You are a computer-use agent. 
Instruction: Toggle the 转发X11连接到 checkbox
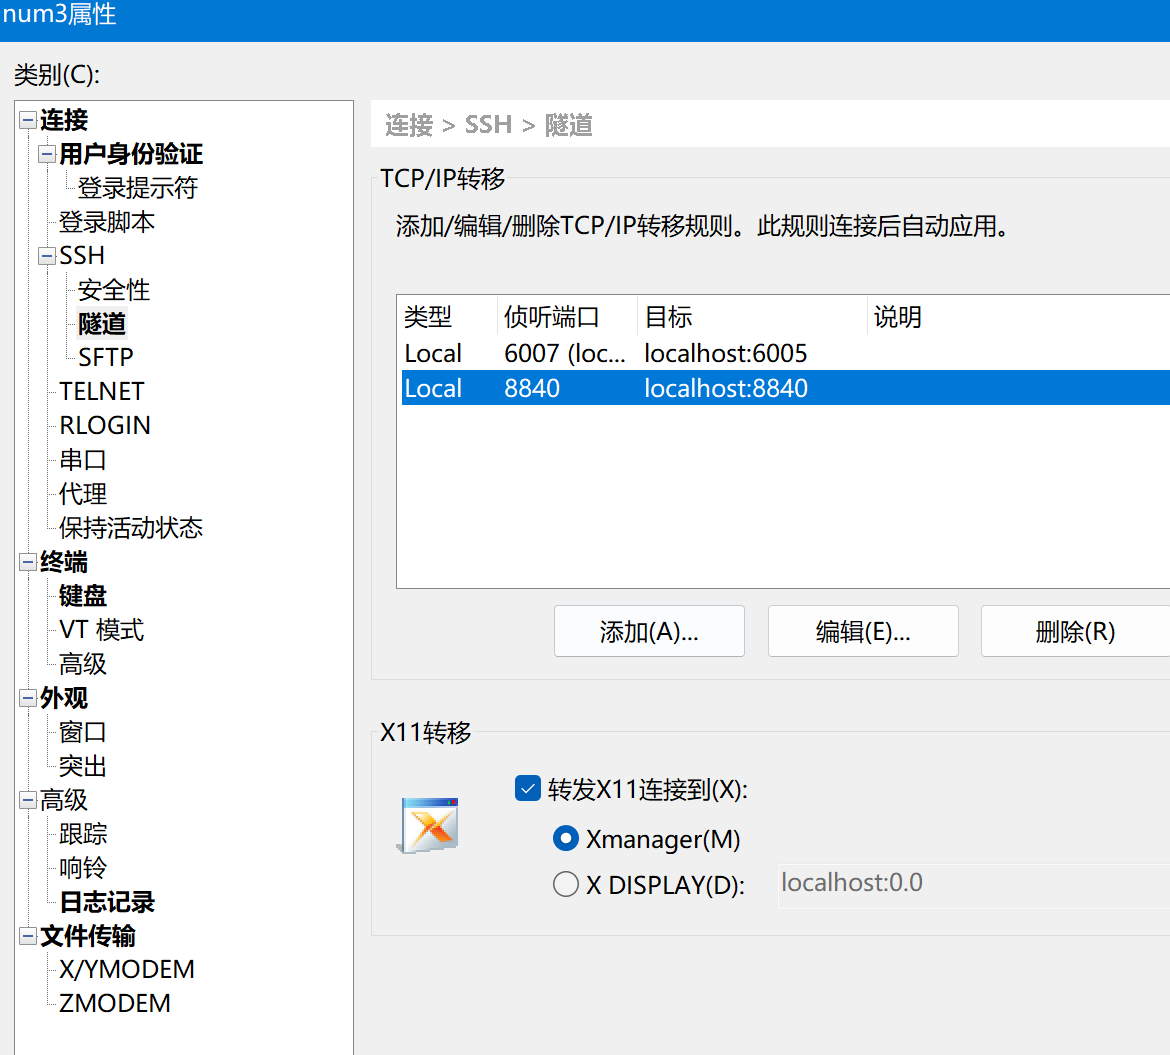pyautogui.click(x=527, y=789)
